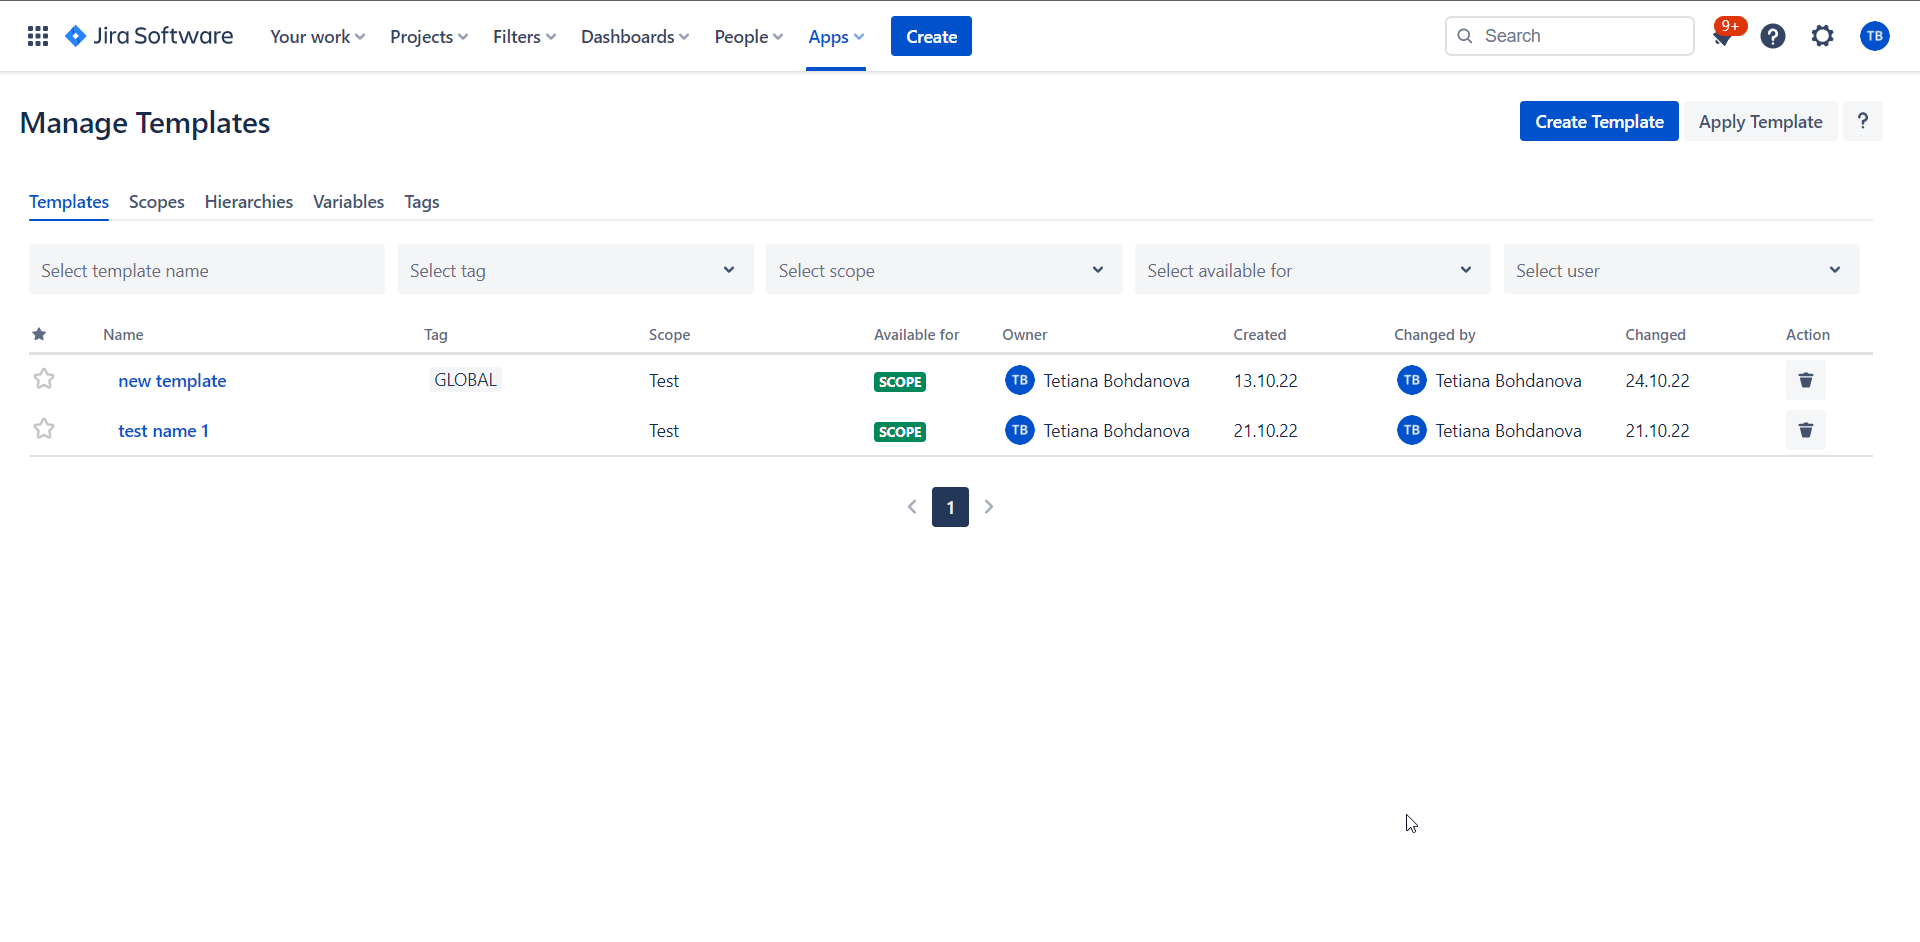The height and width of the screenshot is (942, 1920).
Task: Star the 'test name 1' row as favorite
Action: [44, 429]
